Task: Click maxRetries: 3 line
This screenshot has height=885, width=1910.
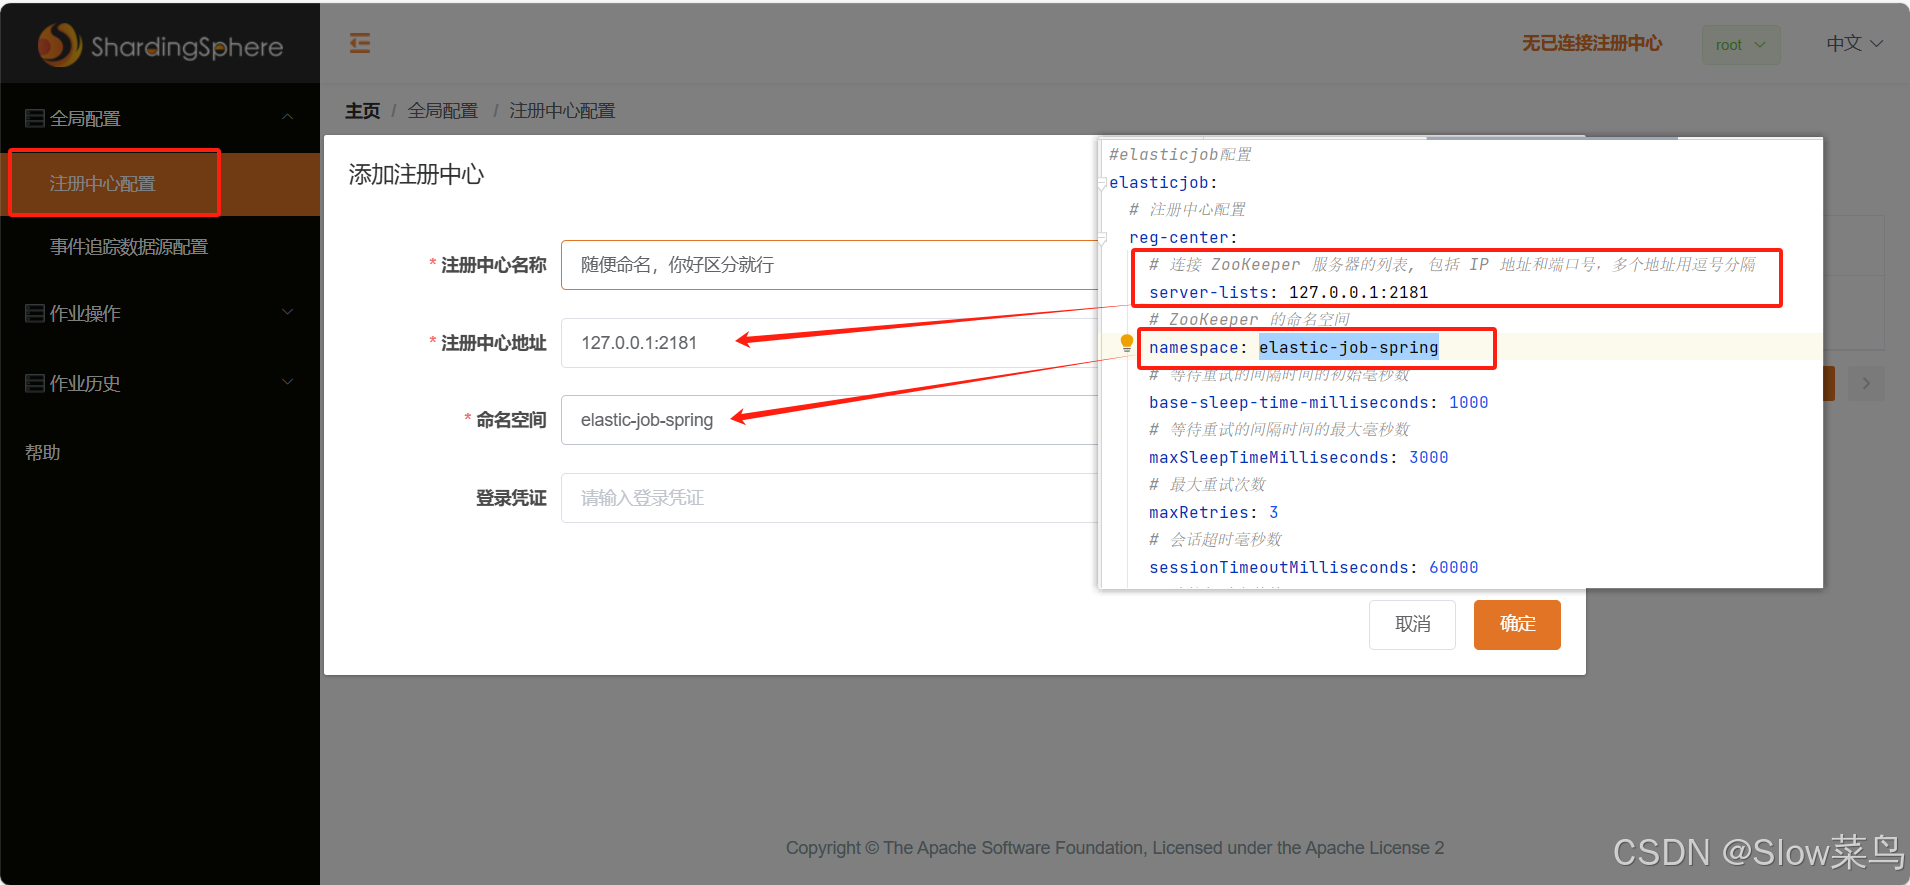Action: pyautogui.click(x=1213, y=512)
